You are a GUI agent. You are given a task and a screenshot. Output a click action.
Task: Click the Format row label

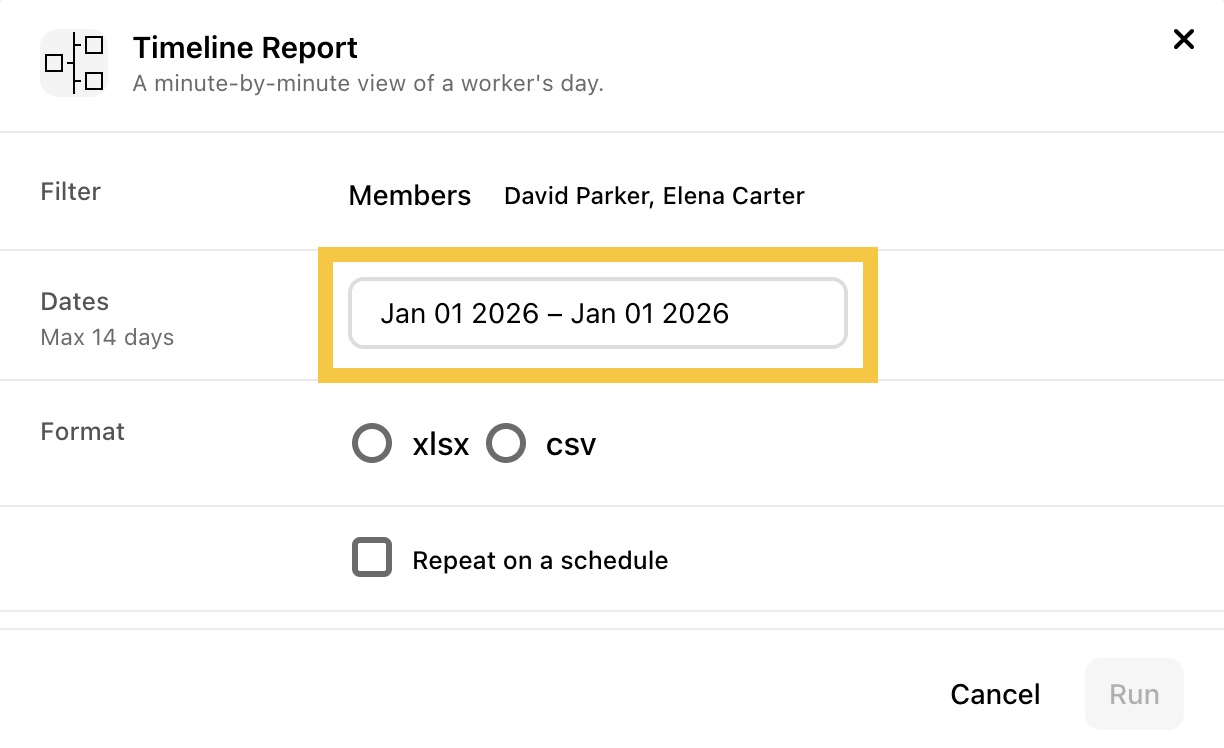(83, 432)
